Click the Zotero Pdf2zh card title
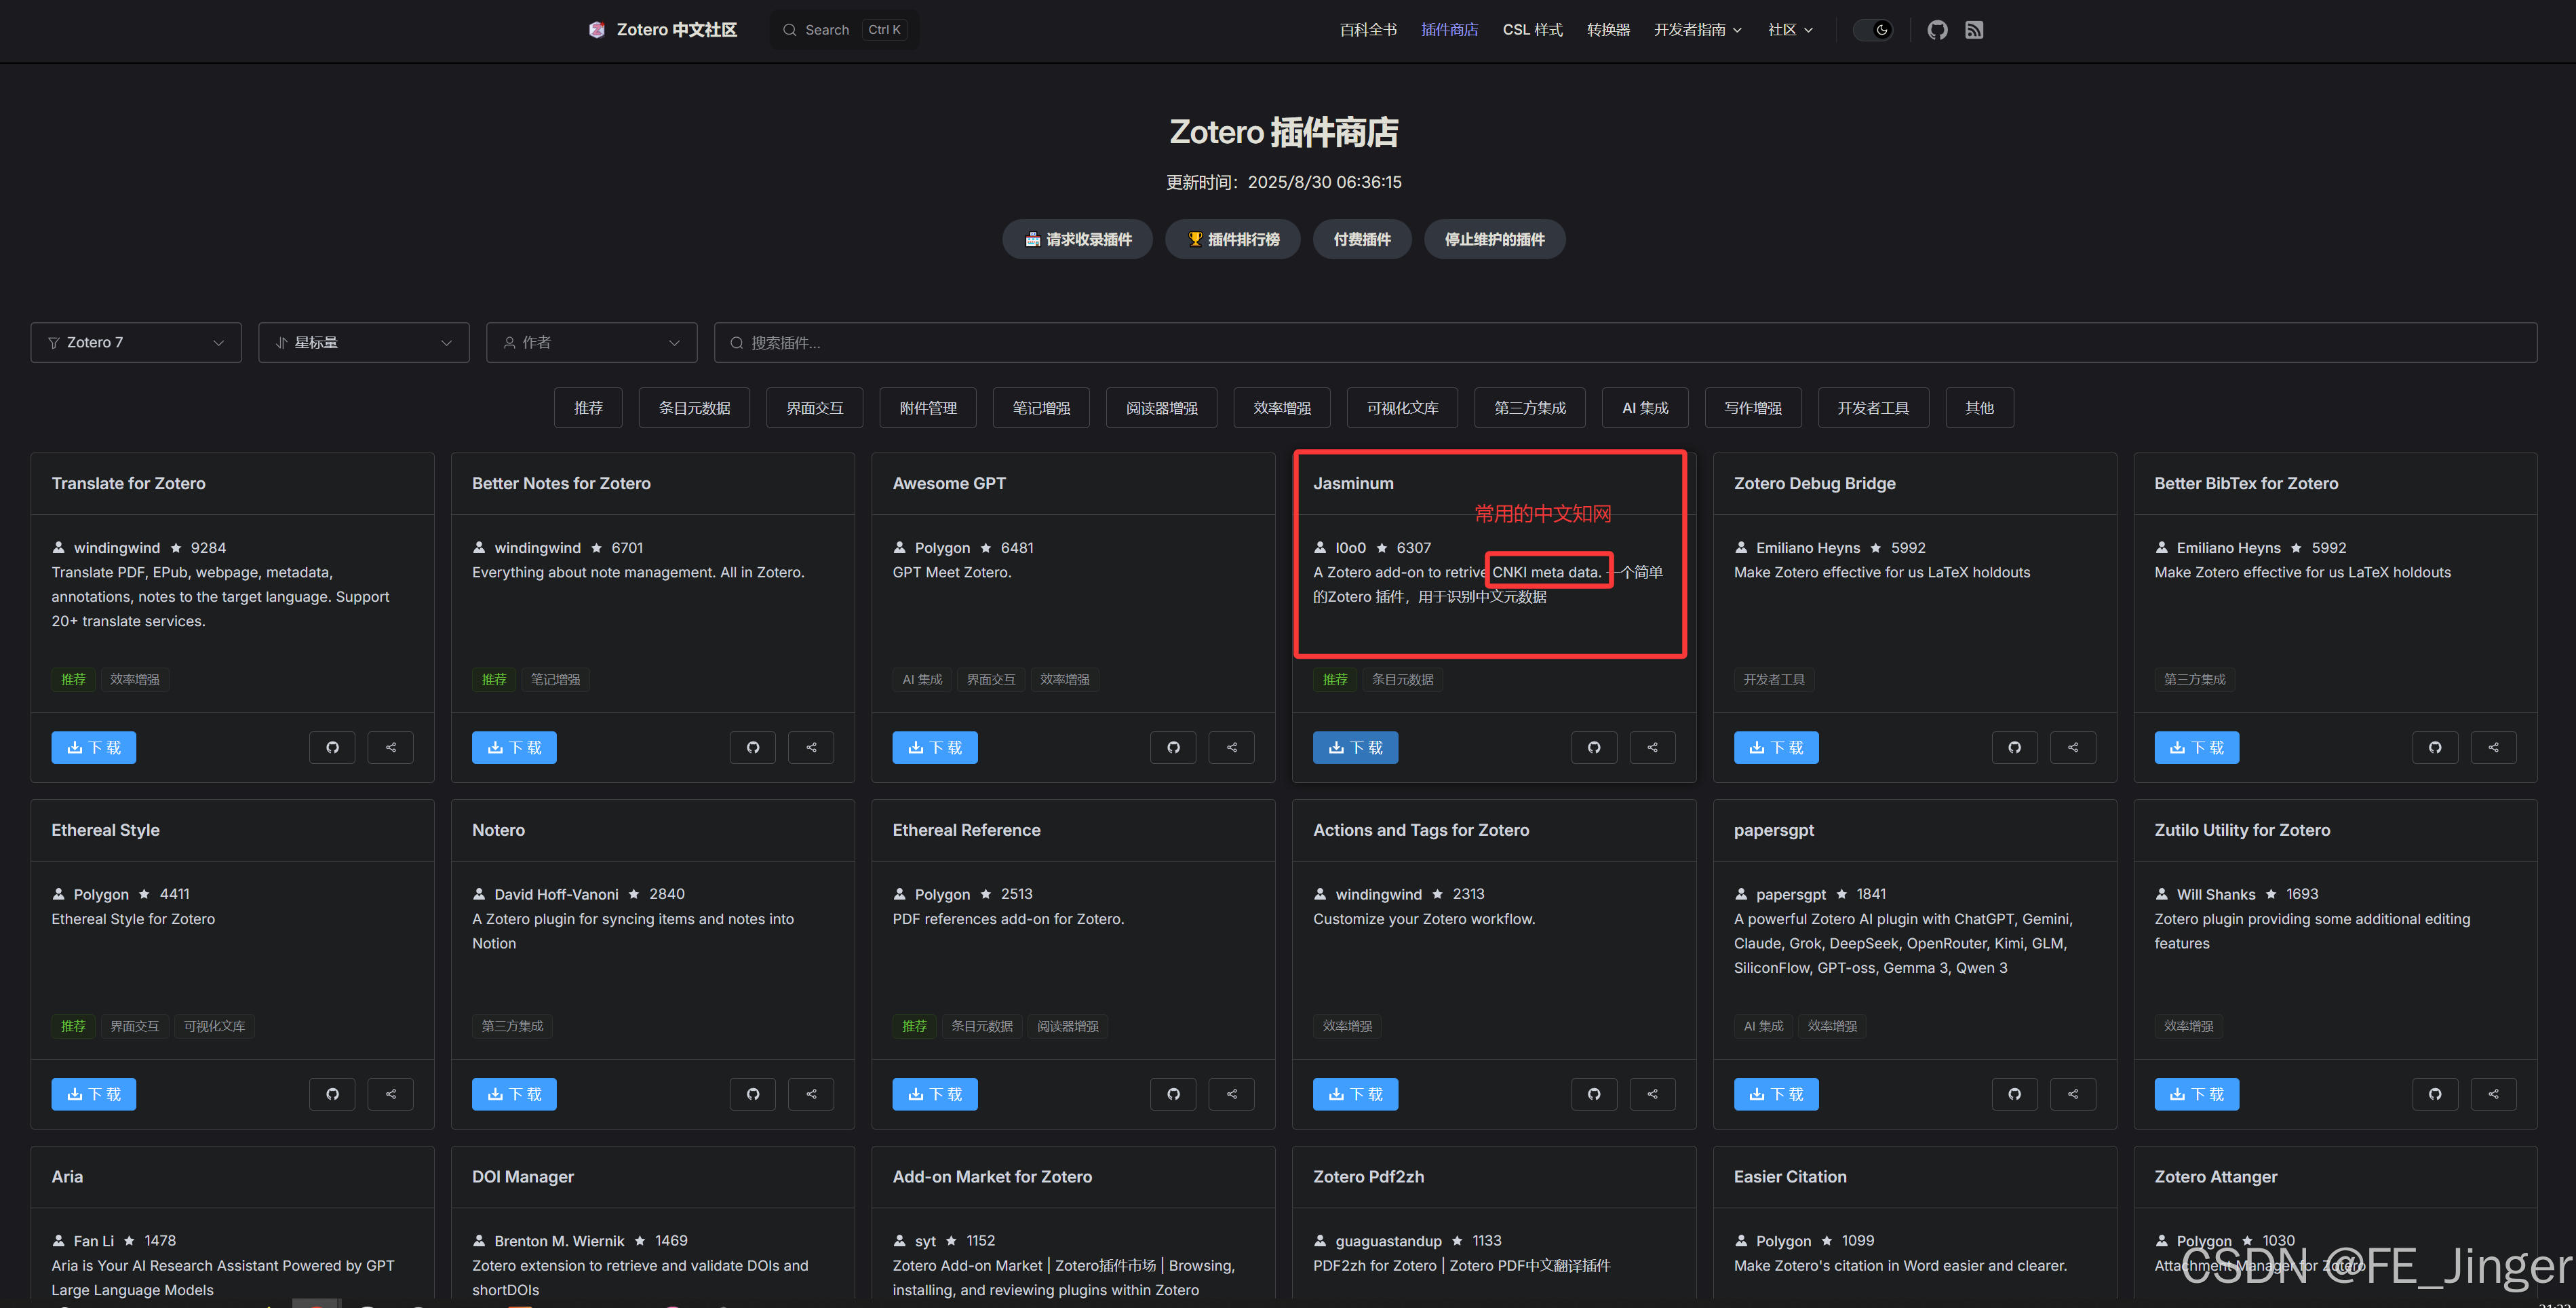2576x1308 pixels. point(1368,1176)
